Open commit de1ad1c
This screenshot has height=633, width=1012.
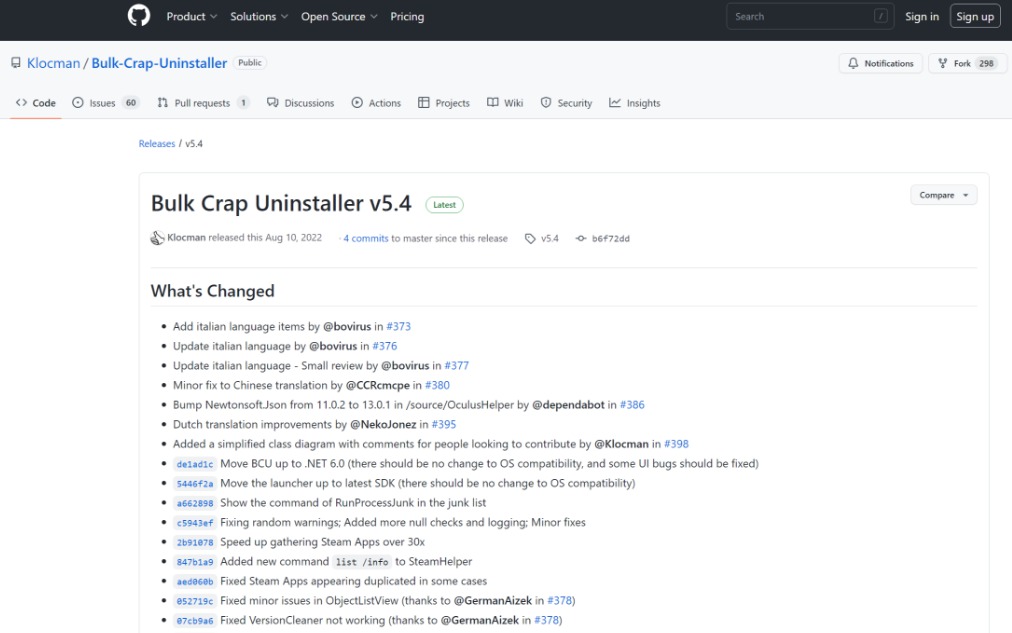195,464
